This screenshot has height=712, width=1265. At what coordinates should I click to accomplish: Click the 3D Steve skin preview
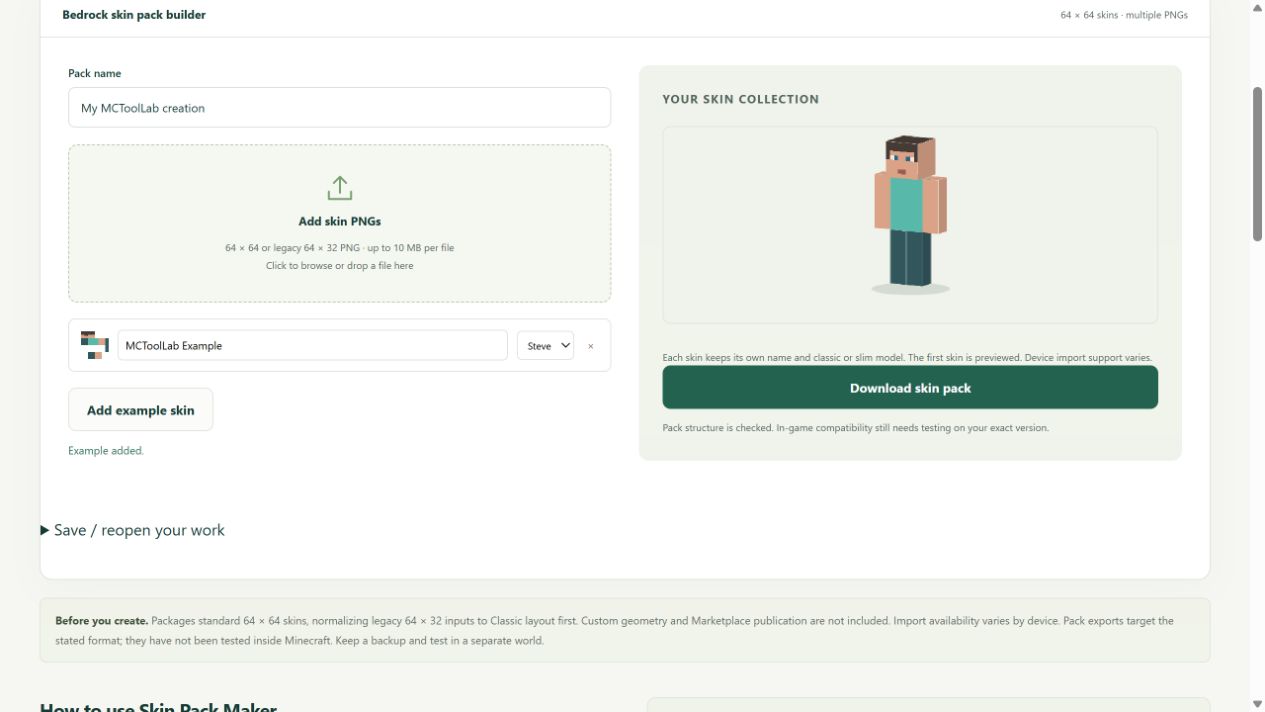click(x=910, y=216)
